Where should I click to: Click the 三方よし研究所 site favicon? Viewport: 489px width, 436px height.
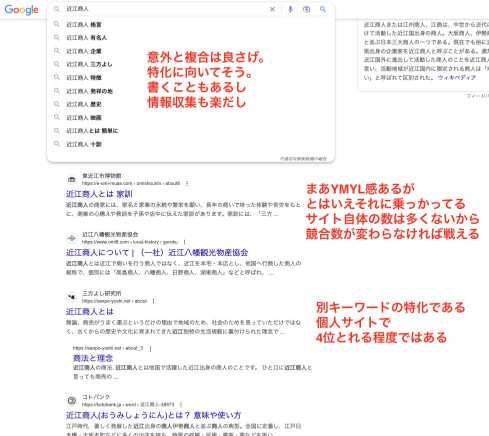click(x=71, y=297)
